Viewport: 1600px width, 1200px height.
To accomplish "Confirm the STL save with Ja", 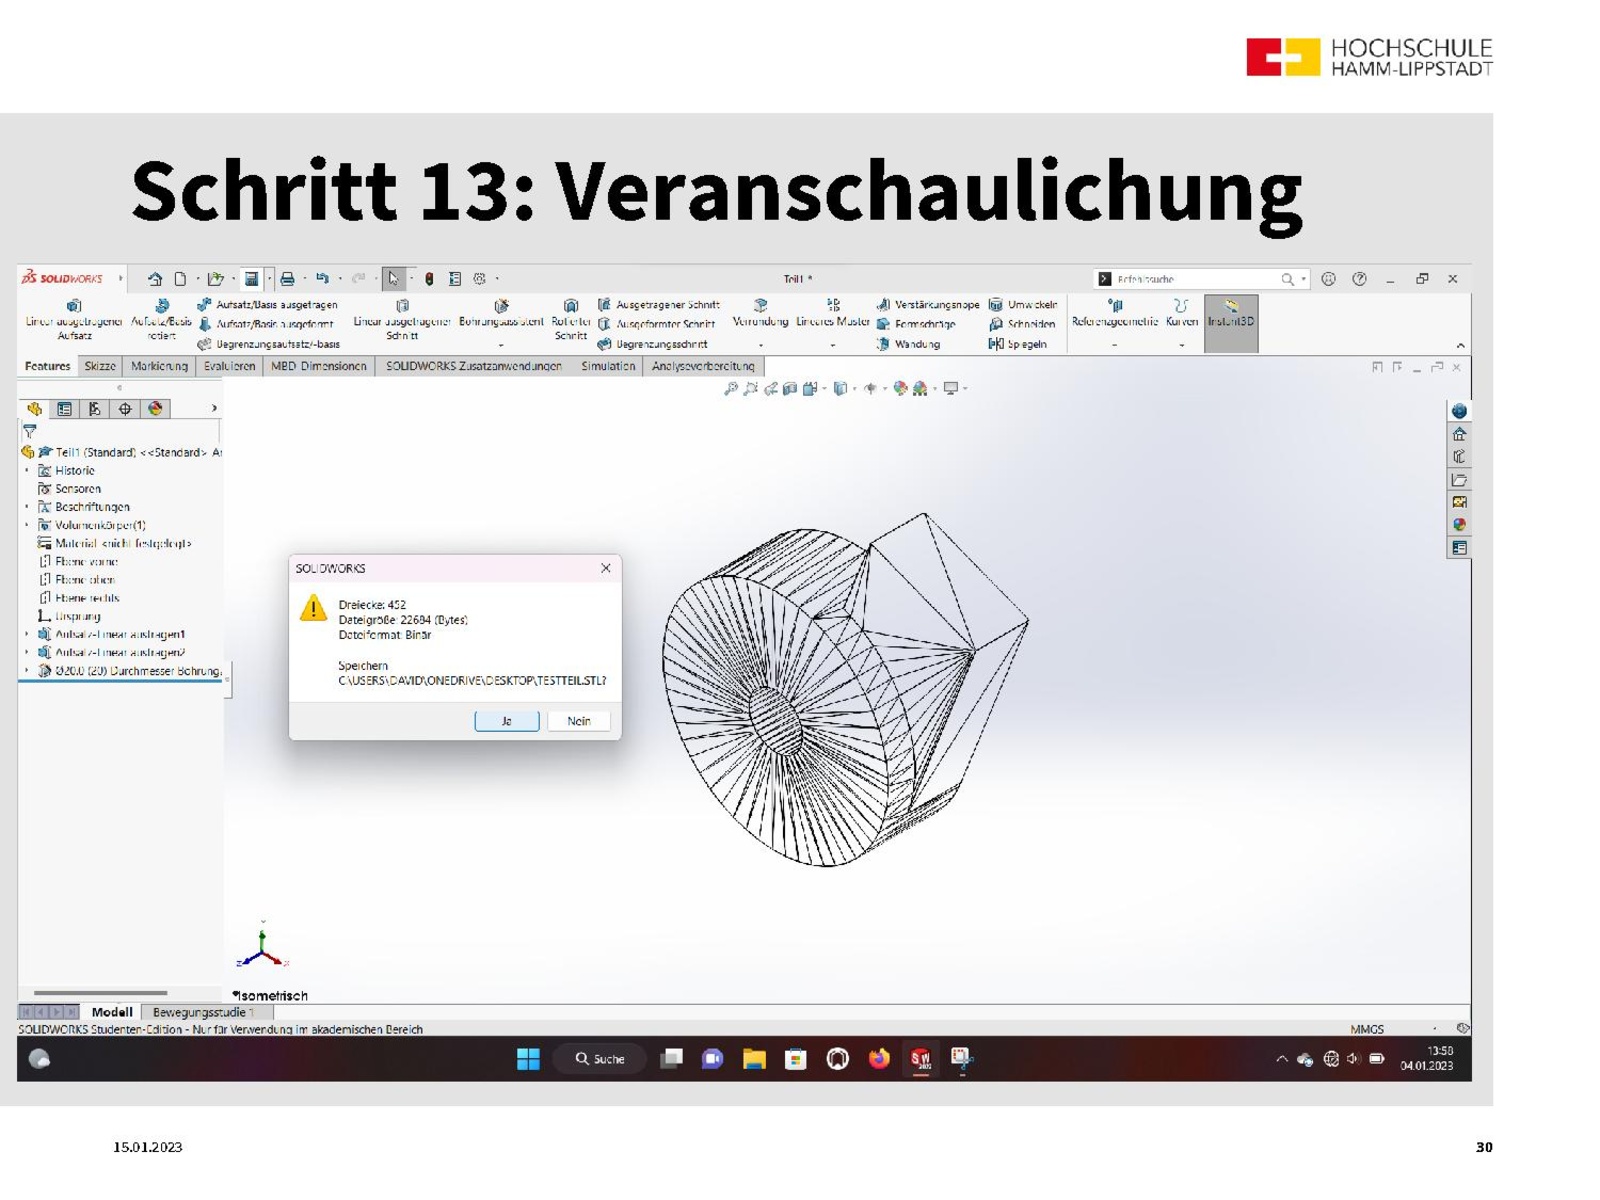I will point(506,721).
